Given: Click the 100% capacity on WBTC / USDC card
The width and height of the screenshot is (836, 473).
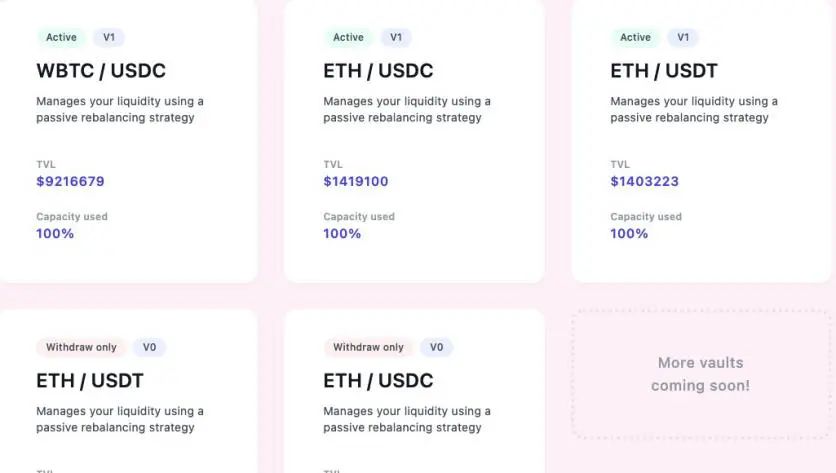Looking at the screenshot, I should tap(55, 234).
